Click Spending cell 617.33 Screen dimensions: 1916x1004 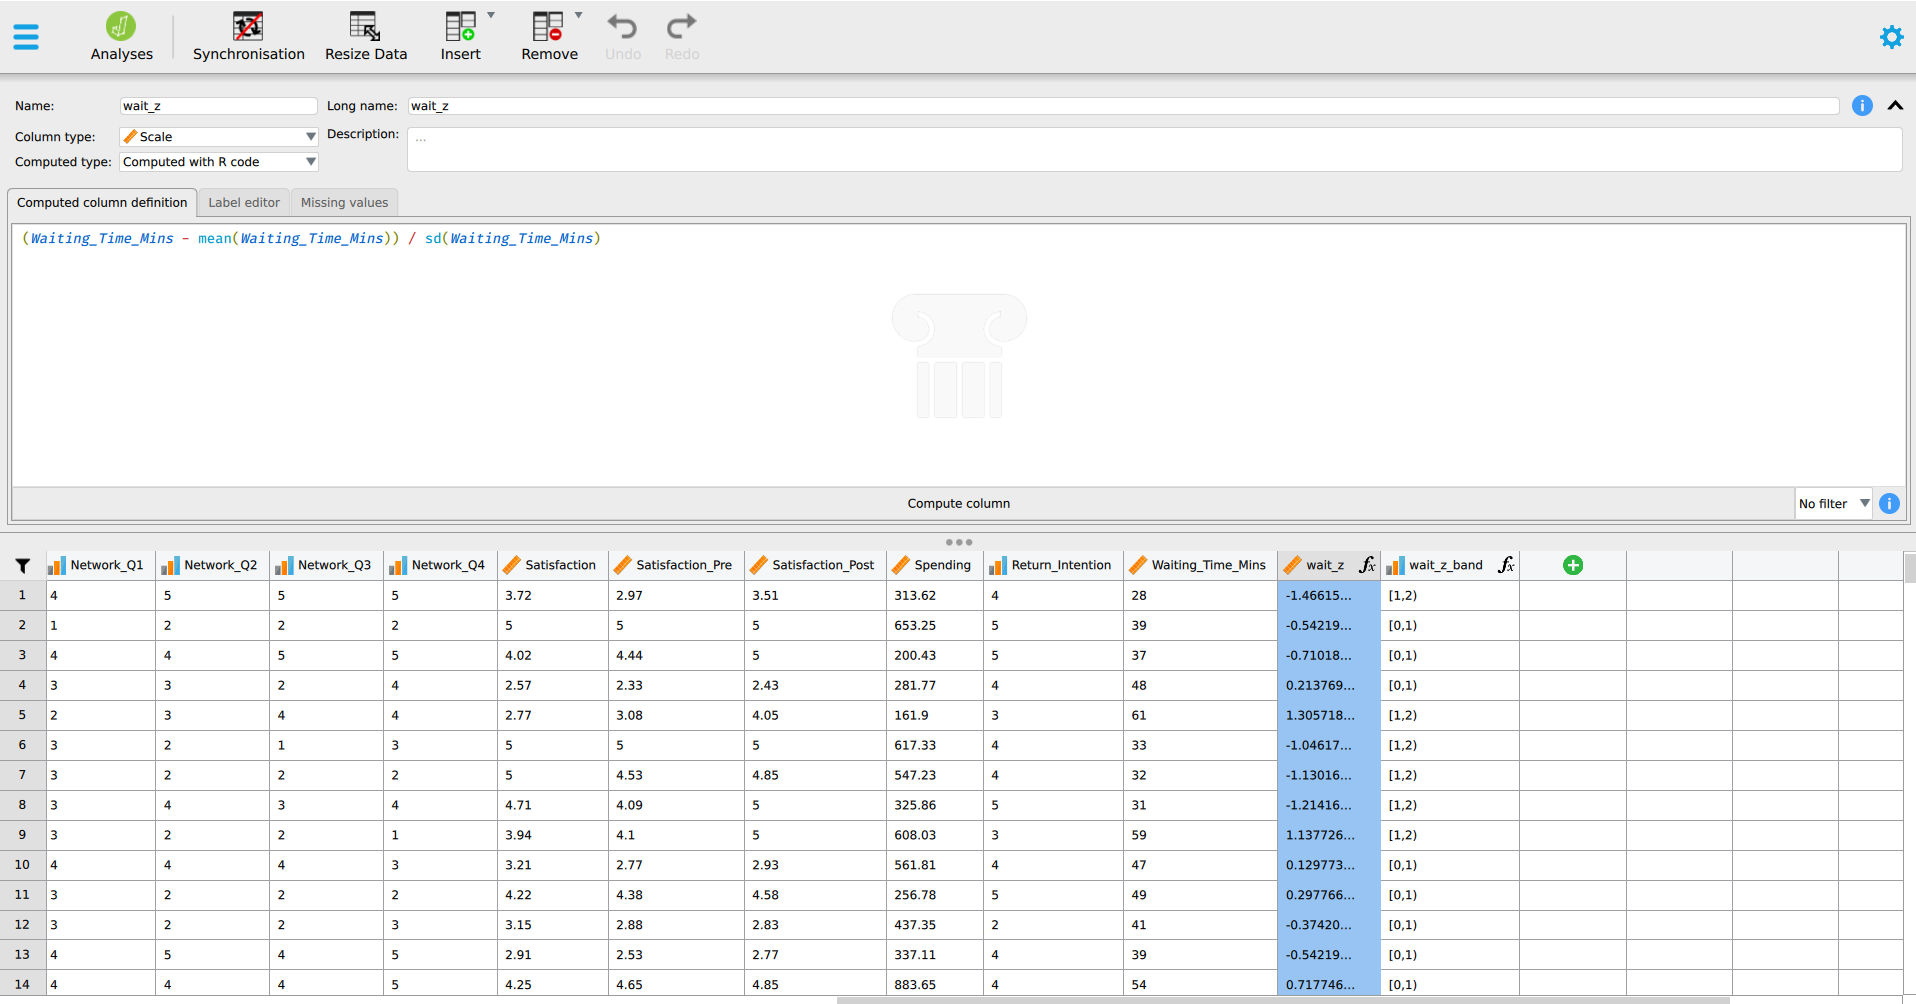click(934, 745)
